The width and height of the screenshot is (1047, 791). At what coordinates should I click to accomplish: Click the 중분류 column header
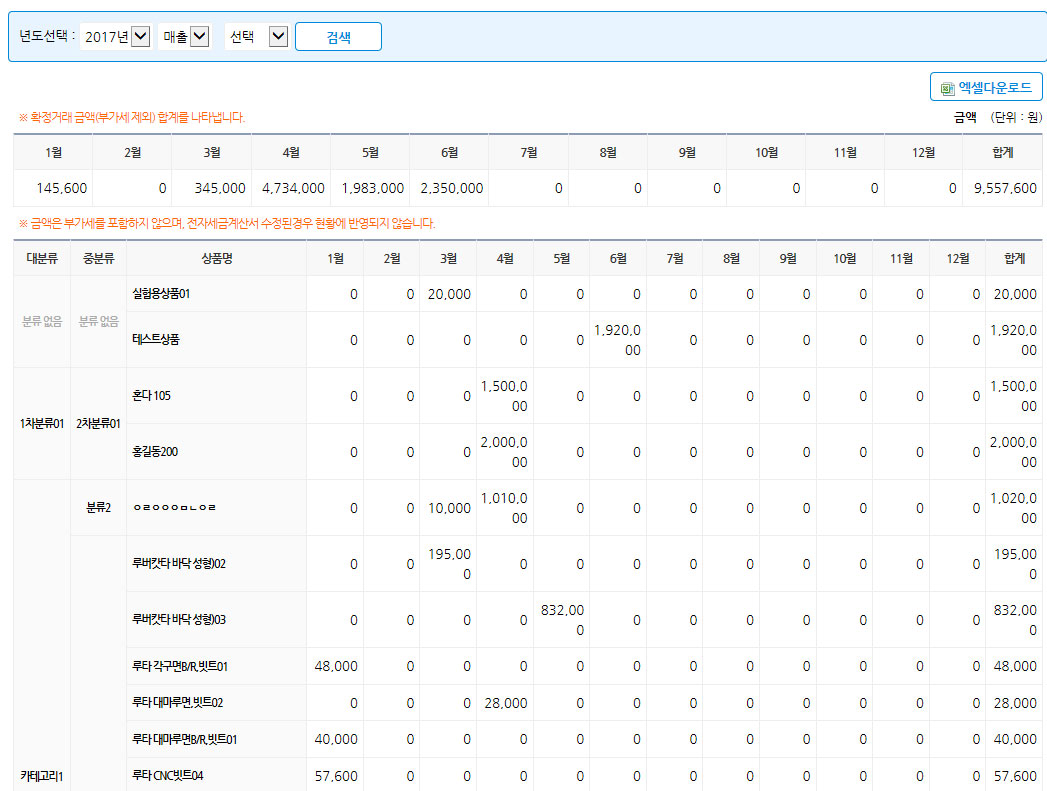click(98, 258)
